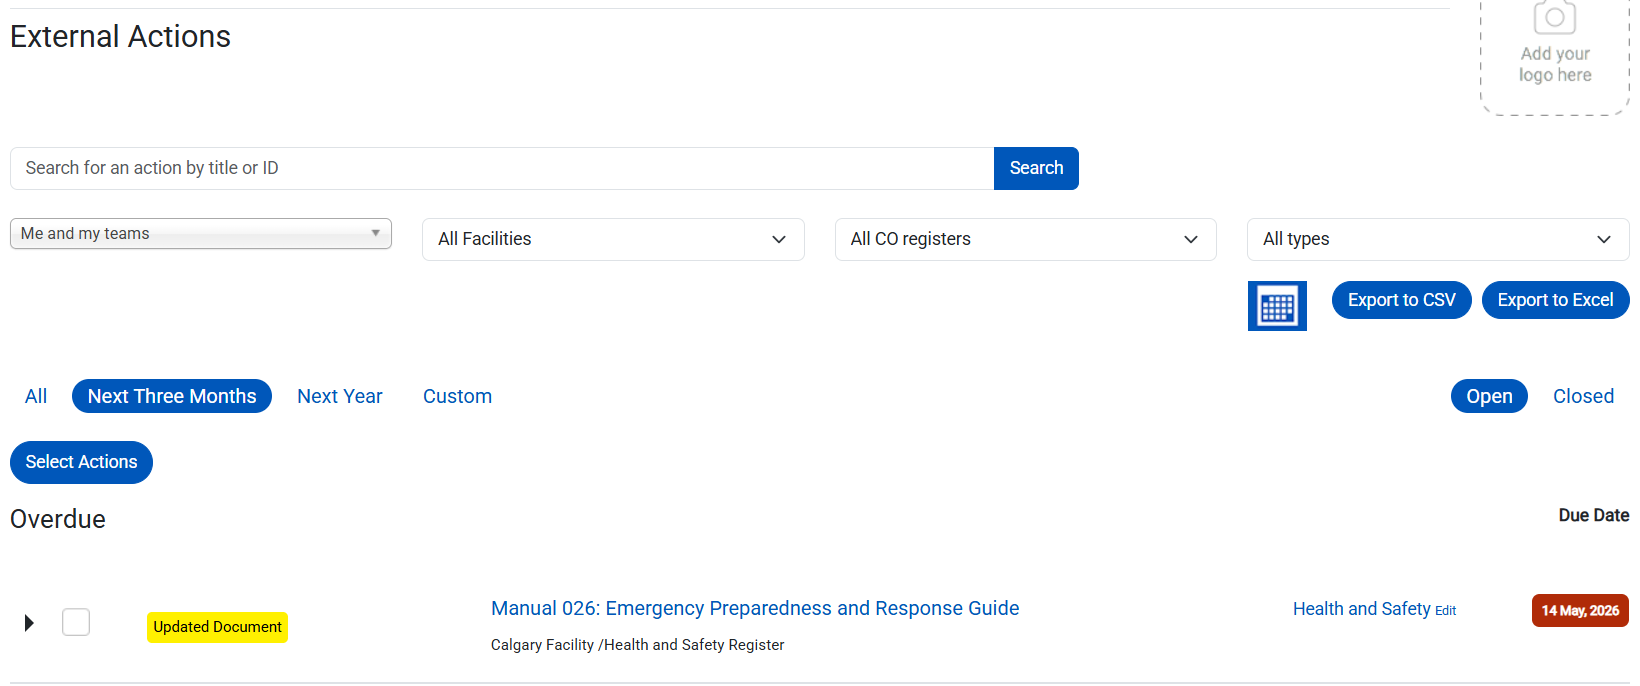Expand the All CO registers dropdown

(x=1026, y=239)
